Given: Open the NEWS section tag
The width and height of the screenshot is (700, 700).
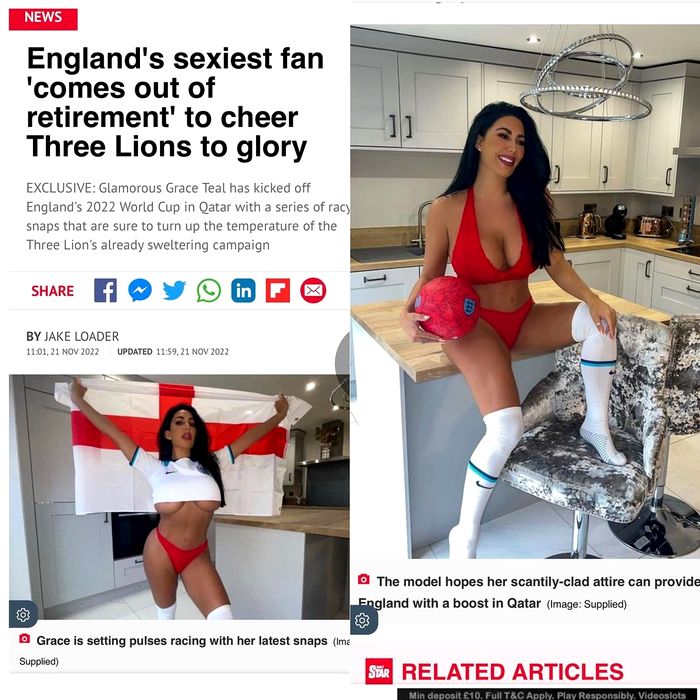Looking at the screenshot, I should click(x=43, y=19).
